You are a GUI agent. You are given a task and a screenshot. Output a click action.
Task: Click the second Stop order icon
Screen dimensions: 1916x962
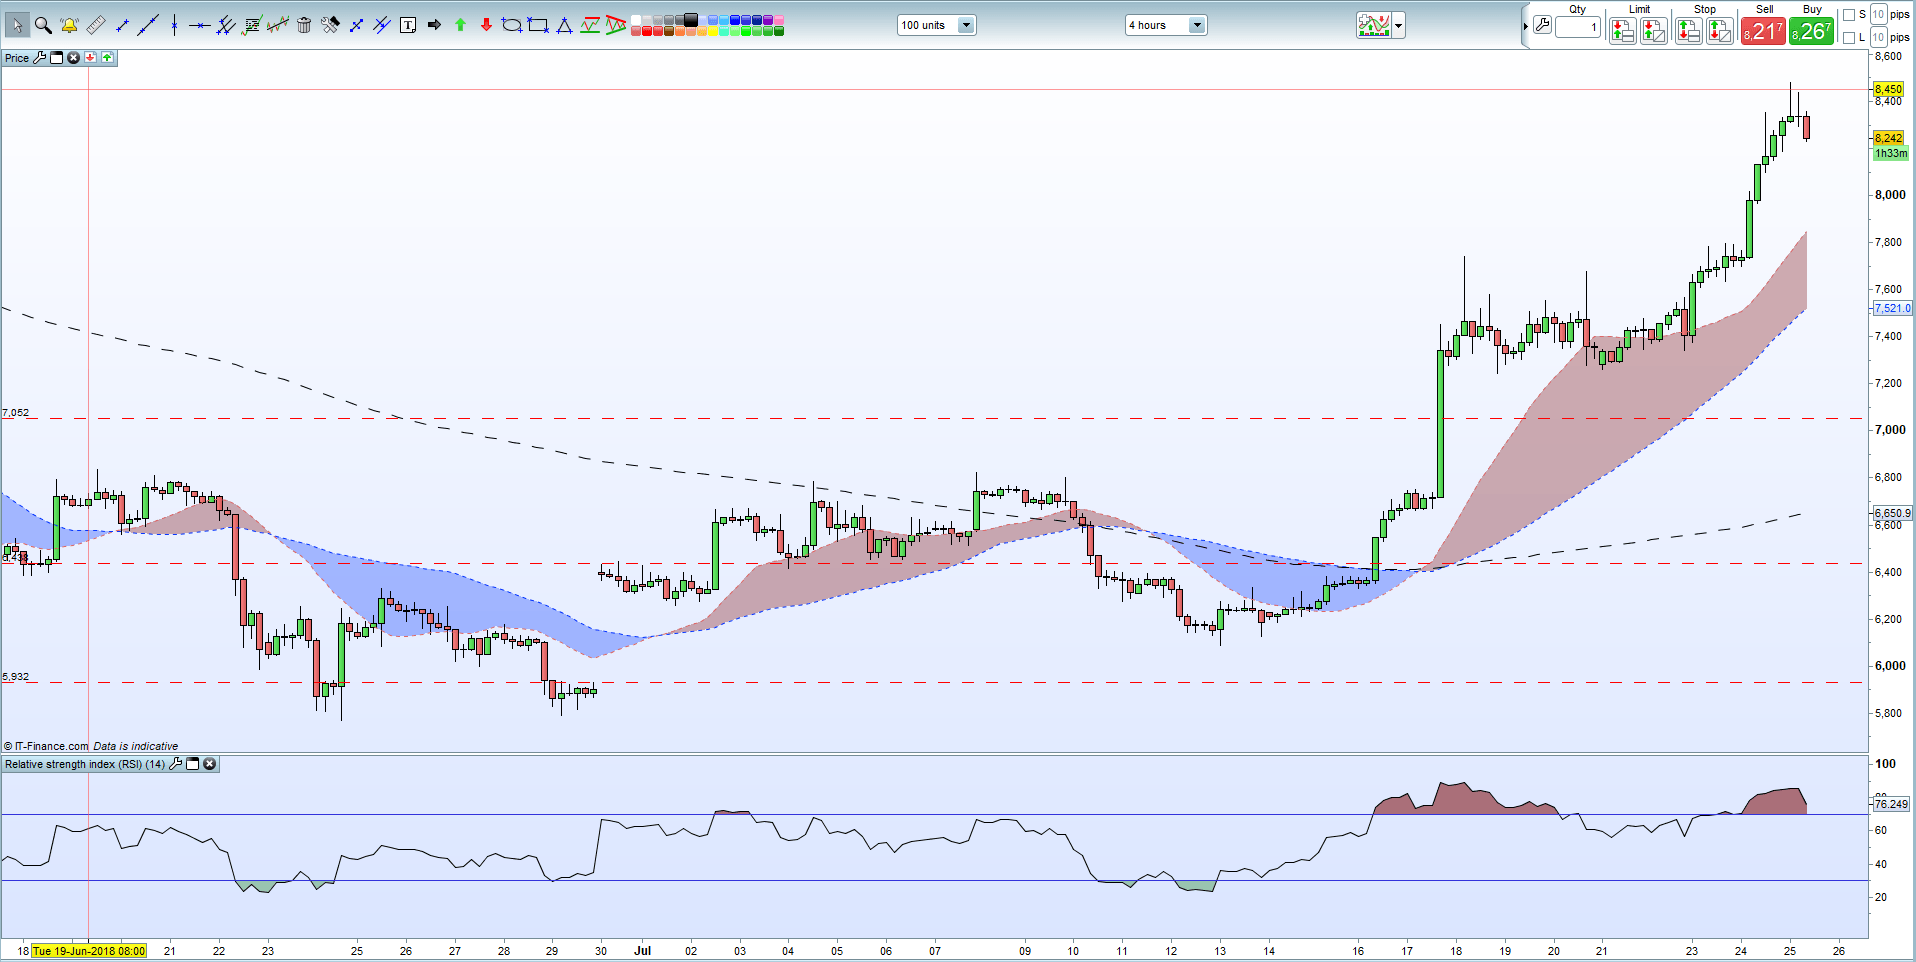pyautogui.click(x=1720, y=31)
